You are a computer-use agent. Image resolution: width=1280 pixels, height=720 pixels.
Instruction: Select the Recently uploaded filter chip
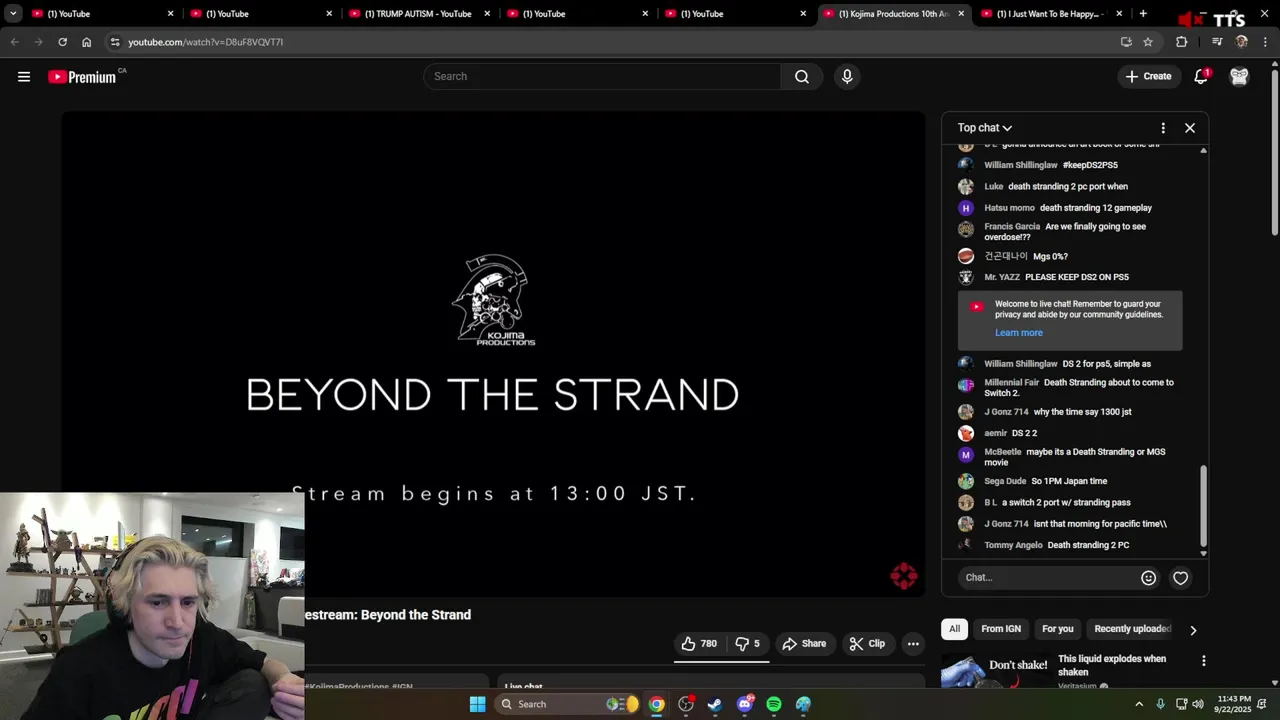1132,629
